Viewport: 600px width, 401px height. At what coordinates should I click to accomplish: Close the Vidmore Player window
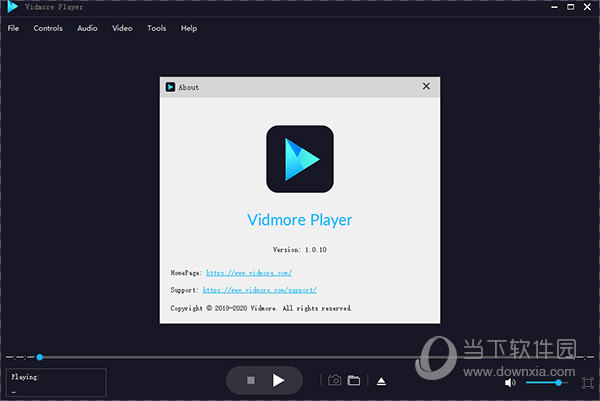tap(587, 7)
